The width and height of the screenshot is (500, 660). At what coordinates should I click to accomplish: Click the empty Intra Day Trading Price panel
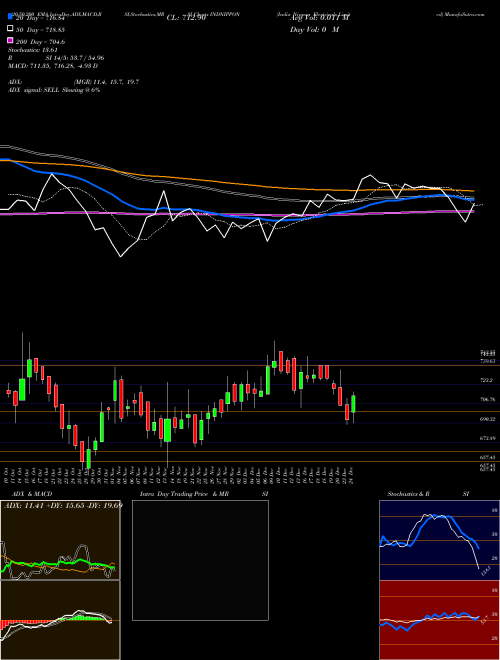(200, 560)
